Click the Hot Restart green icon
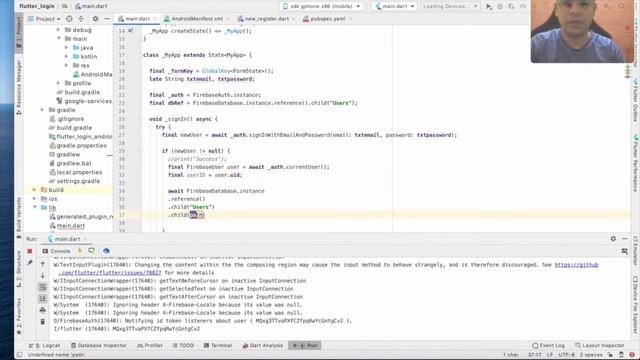Viewport: 640px width, 360px height. (x=91, y=251)
